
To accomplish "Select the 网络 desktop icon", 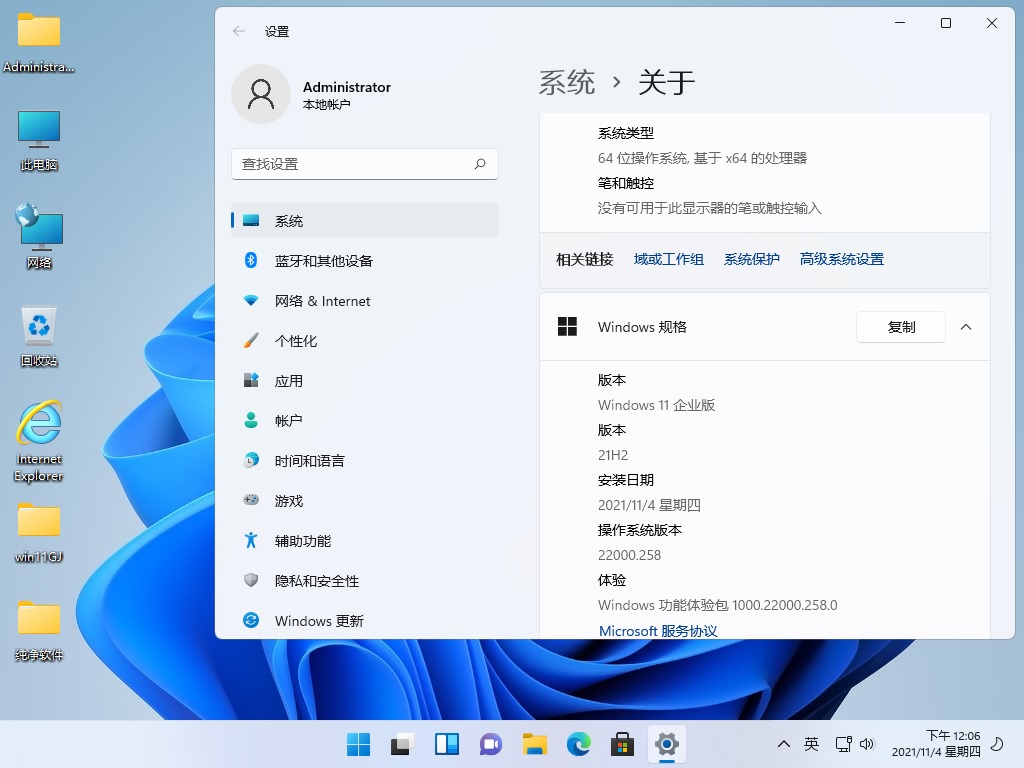I will pos(39,236).
